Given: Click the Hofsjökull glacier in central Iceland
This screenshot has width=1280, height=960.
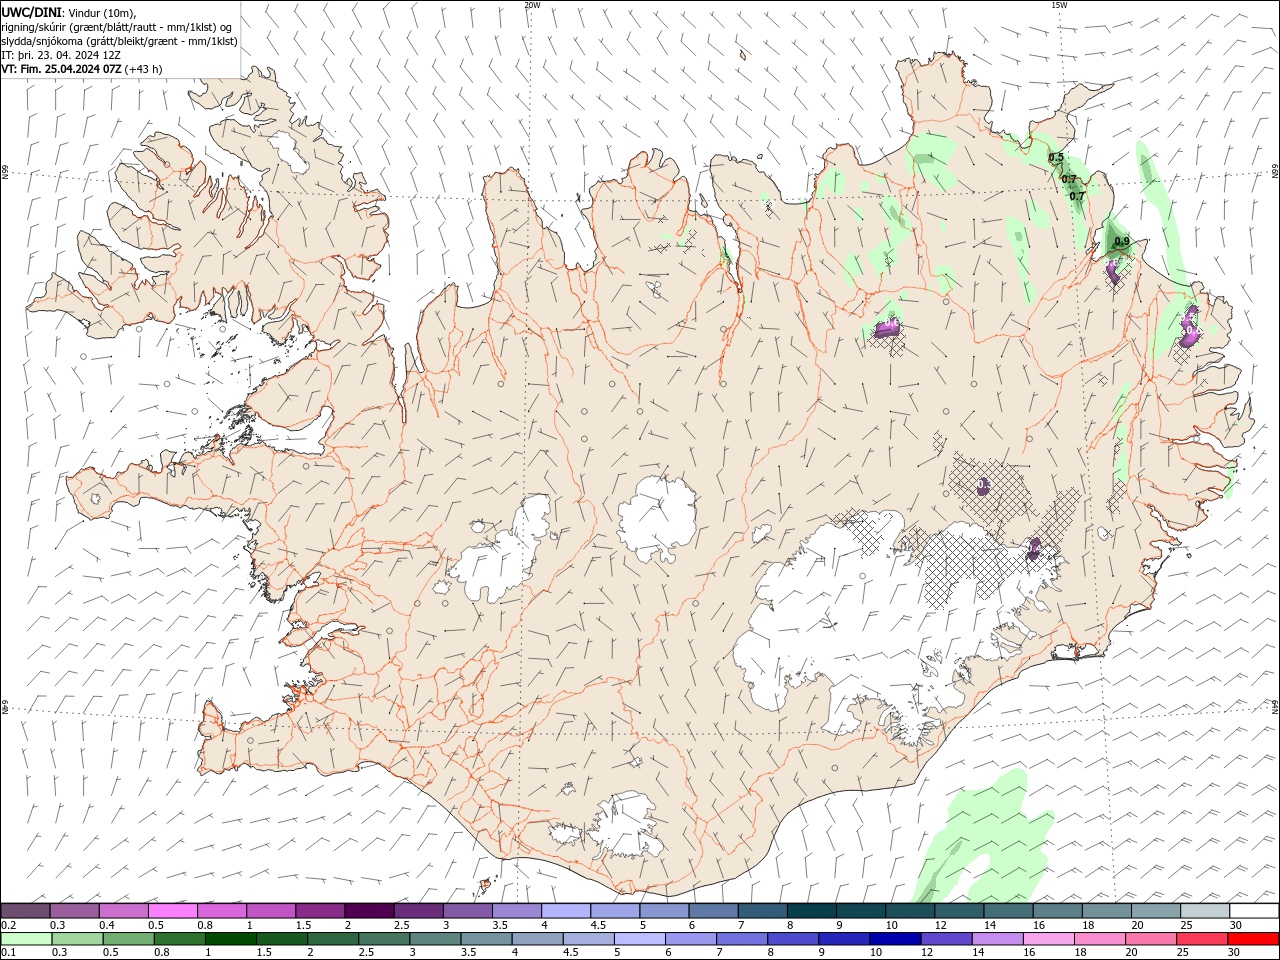Looking at the screenshot, I should tap(657, 518).
